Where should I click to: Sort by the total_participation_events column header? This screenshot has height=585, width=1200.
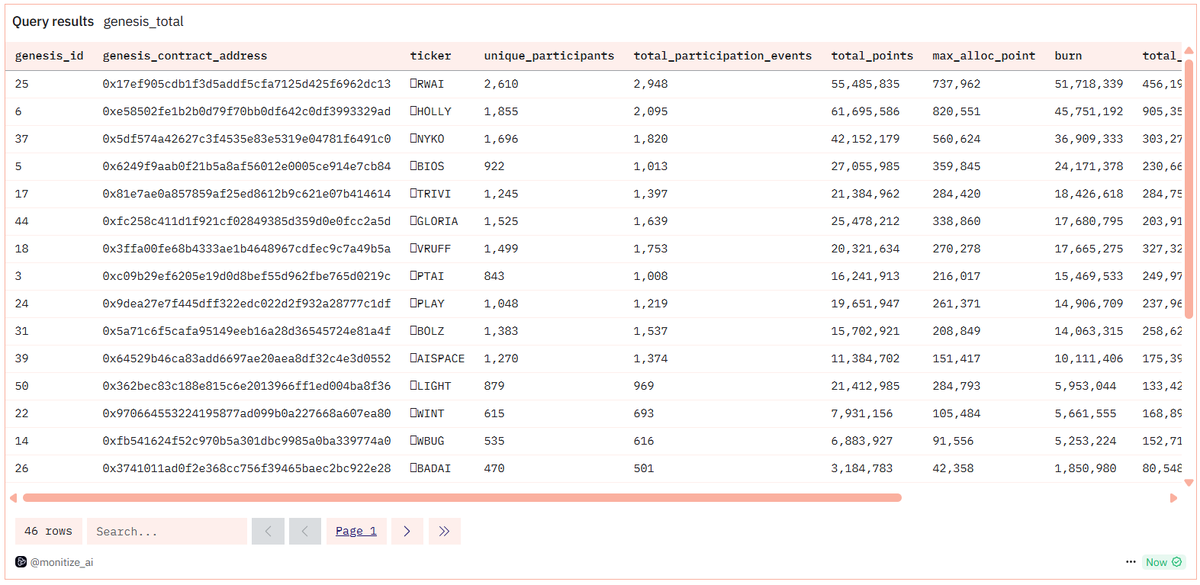[x=722, y=56]
